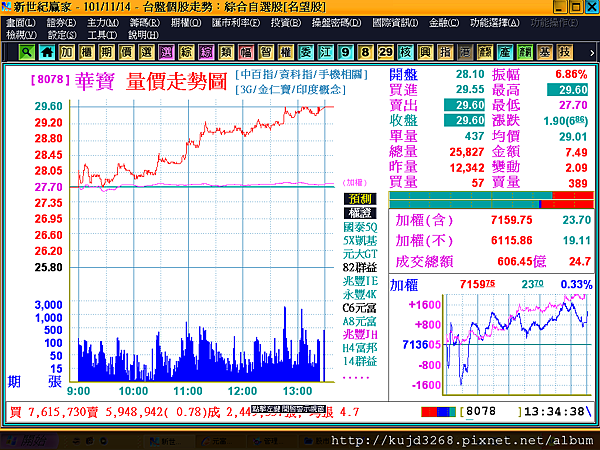Click the 加權 index mini chart
Viewport: 600px width, 450px height.
[x=517, y=344]
